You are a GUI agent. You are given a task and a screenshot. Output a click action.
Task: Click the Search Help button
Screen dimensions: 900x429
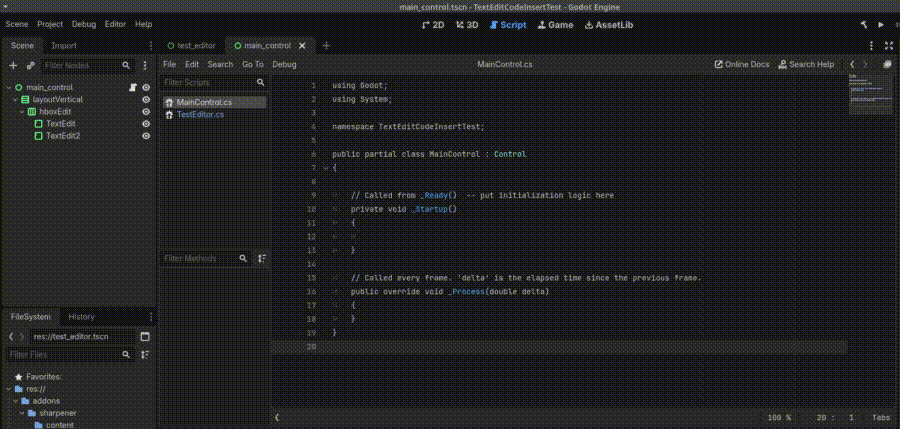click(806, 64)
